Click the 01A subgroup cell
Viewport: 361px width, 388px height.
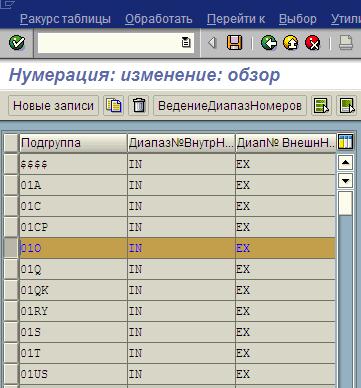73,185
